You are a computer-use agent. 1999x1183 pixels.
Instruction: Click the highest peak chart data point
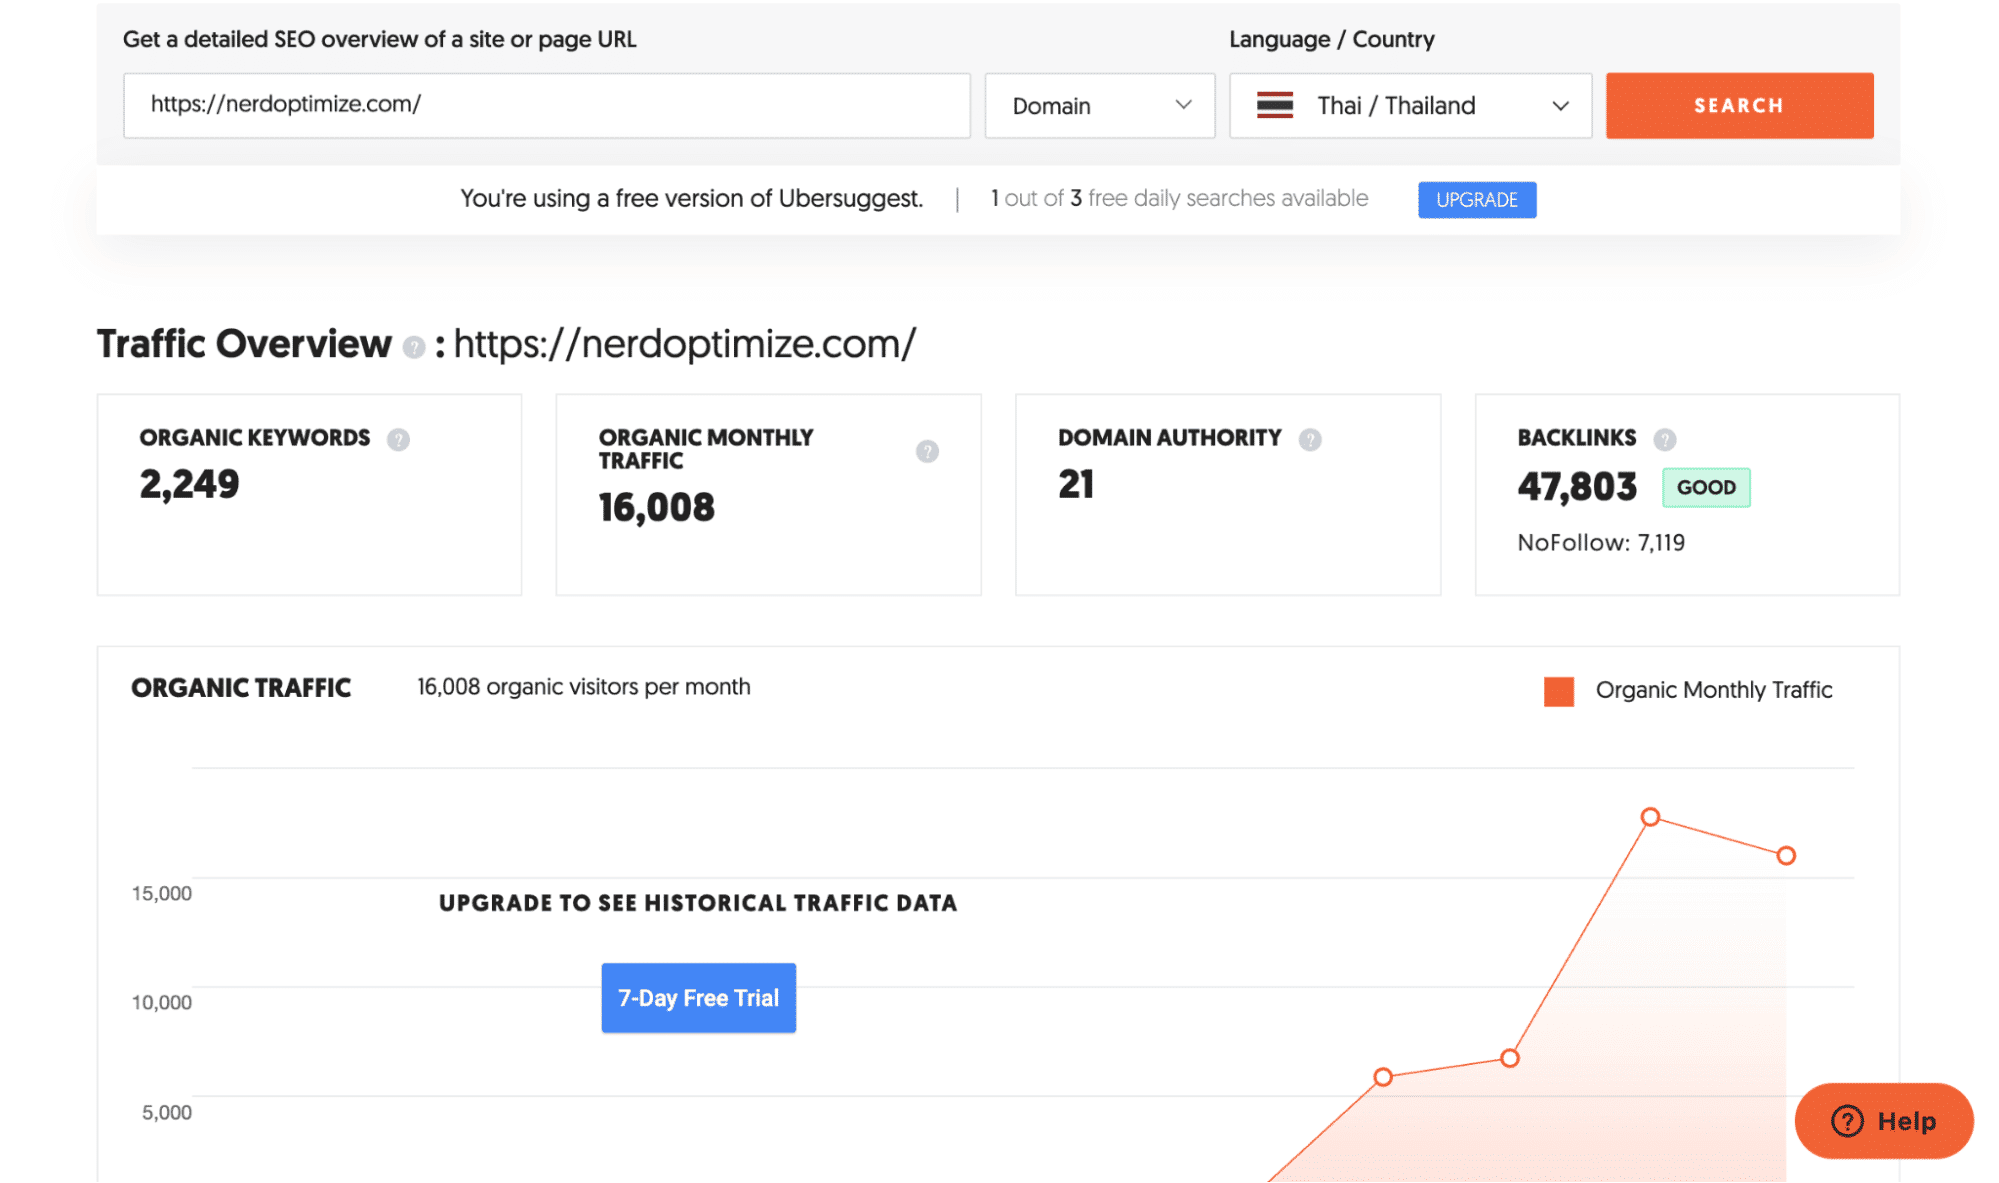tap(1650, 817)
